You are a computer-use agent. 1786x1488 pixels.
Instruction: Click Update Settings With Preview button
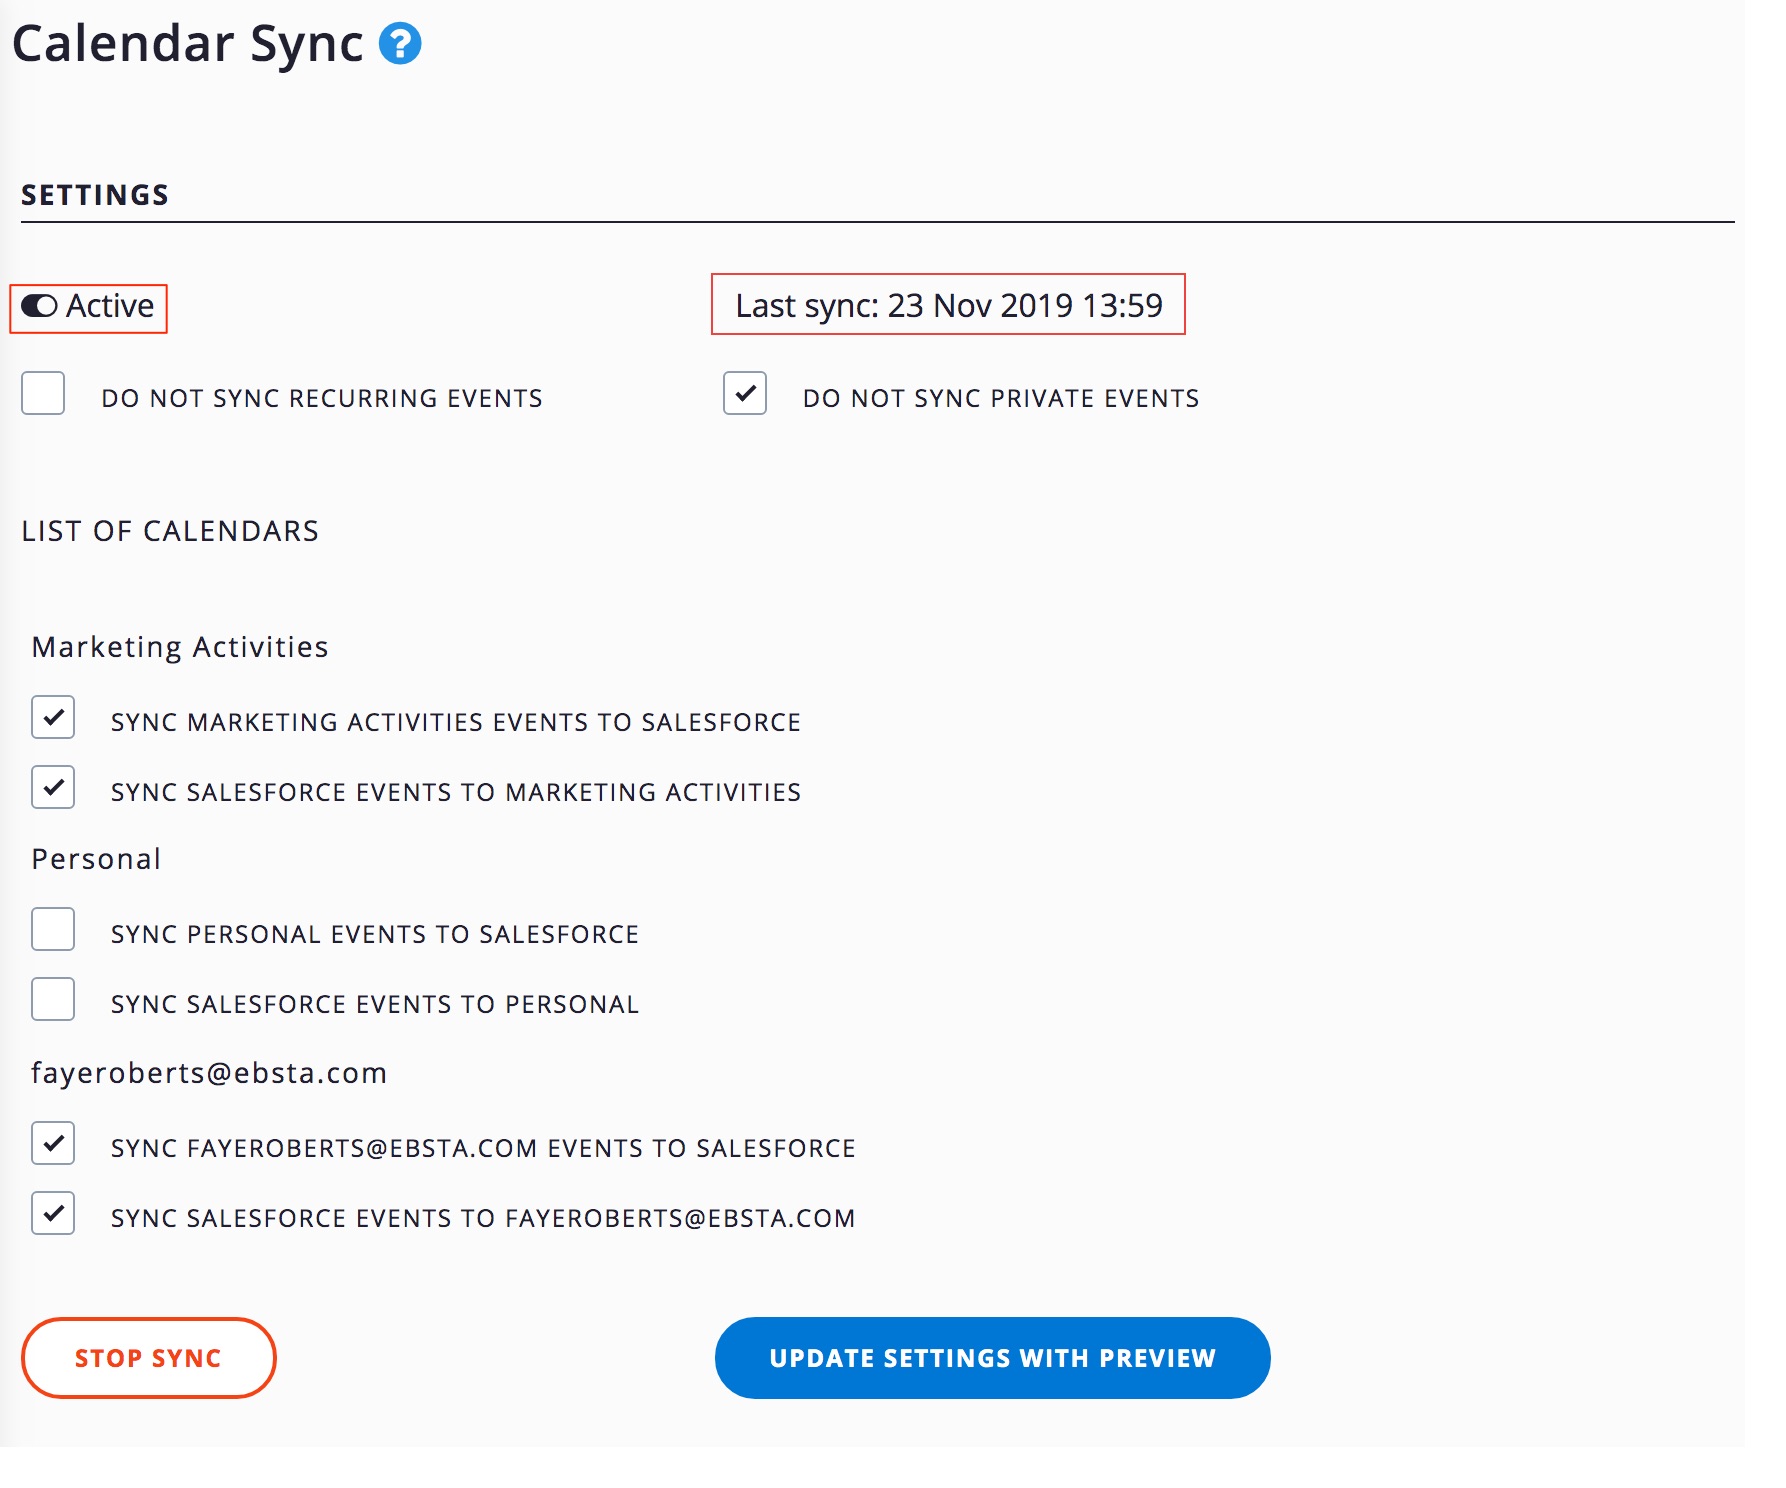[992, 1358]
